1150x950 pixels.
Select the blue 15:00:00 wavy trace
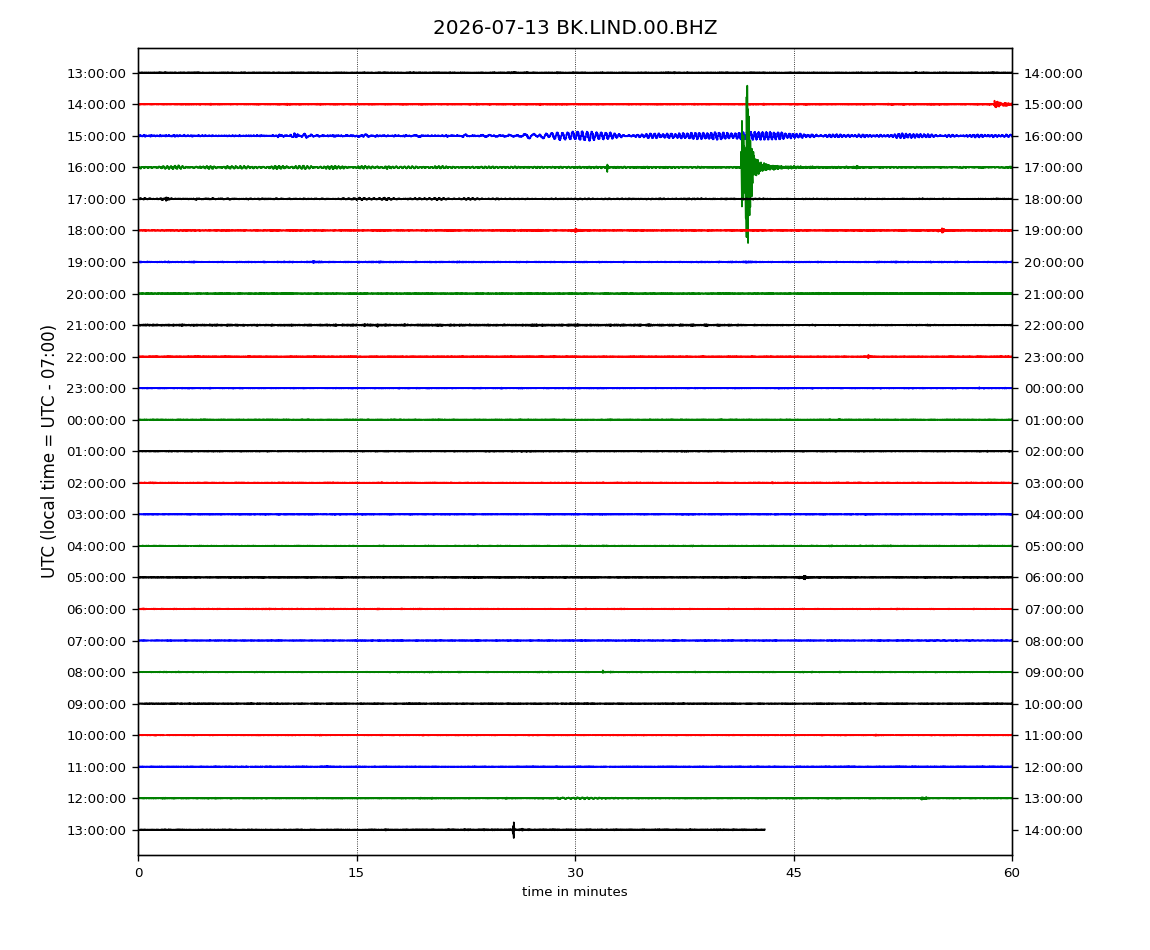pos(575,136)
